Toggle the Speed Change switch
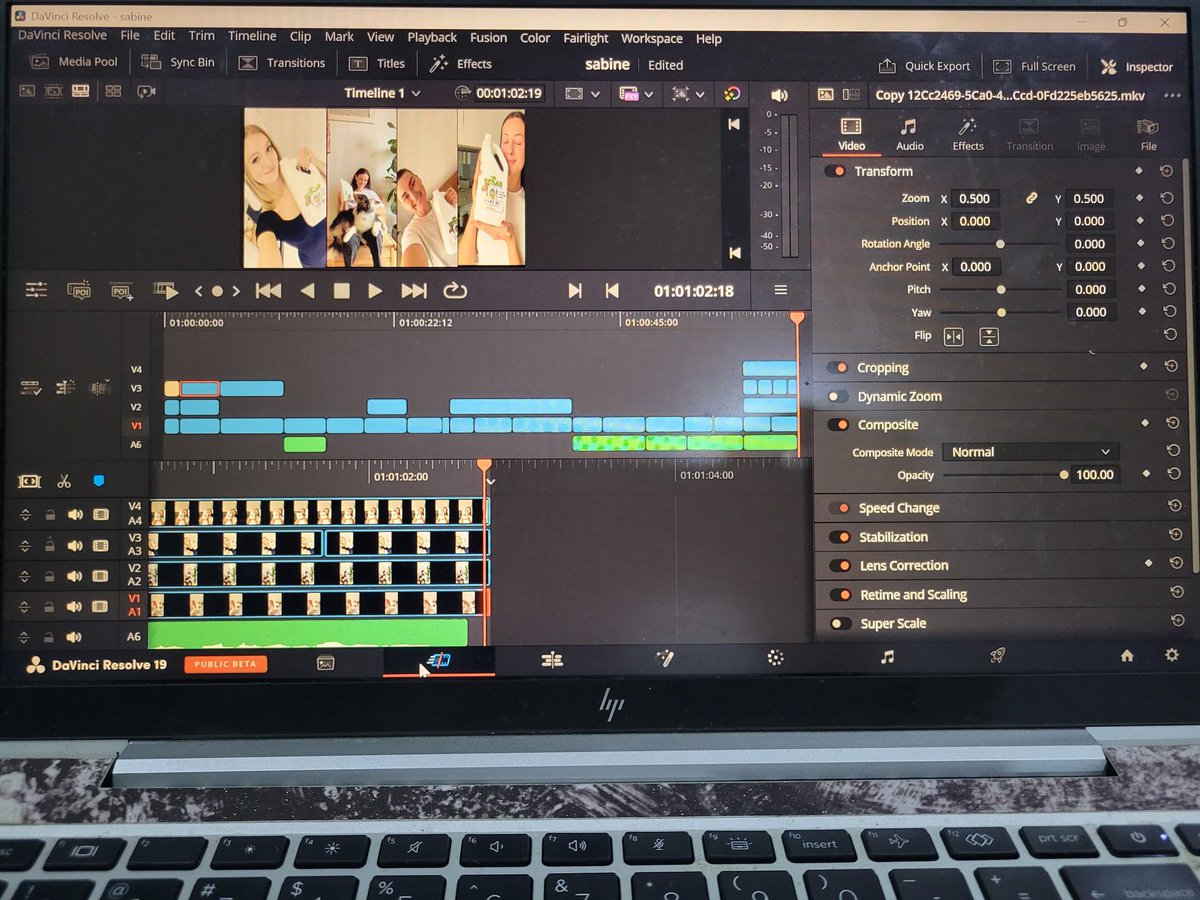This screenshot has width=1200, height=900. coord(840,508)
